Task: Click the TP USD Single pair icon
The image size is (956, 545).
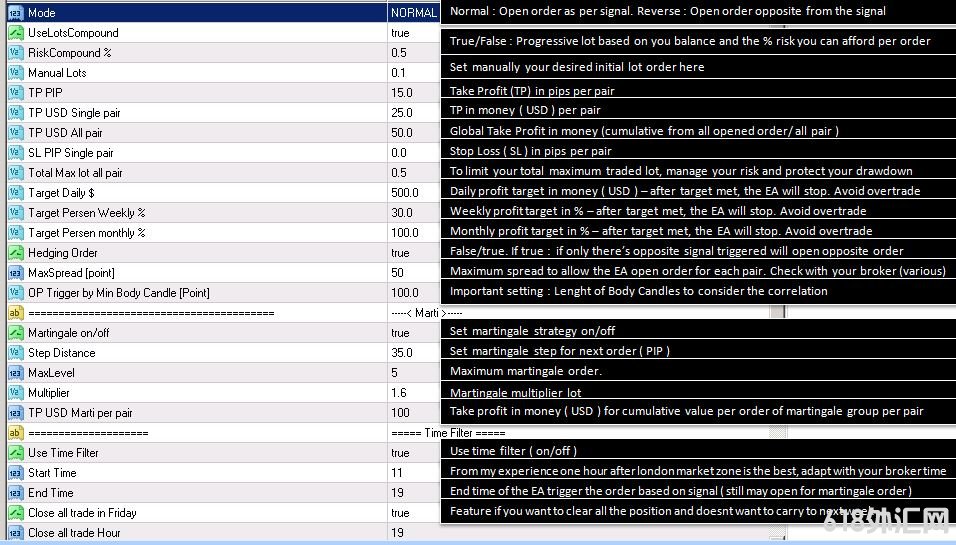Action: coord(15,113)
